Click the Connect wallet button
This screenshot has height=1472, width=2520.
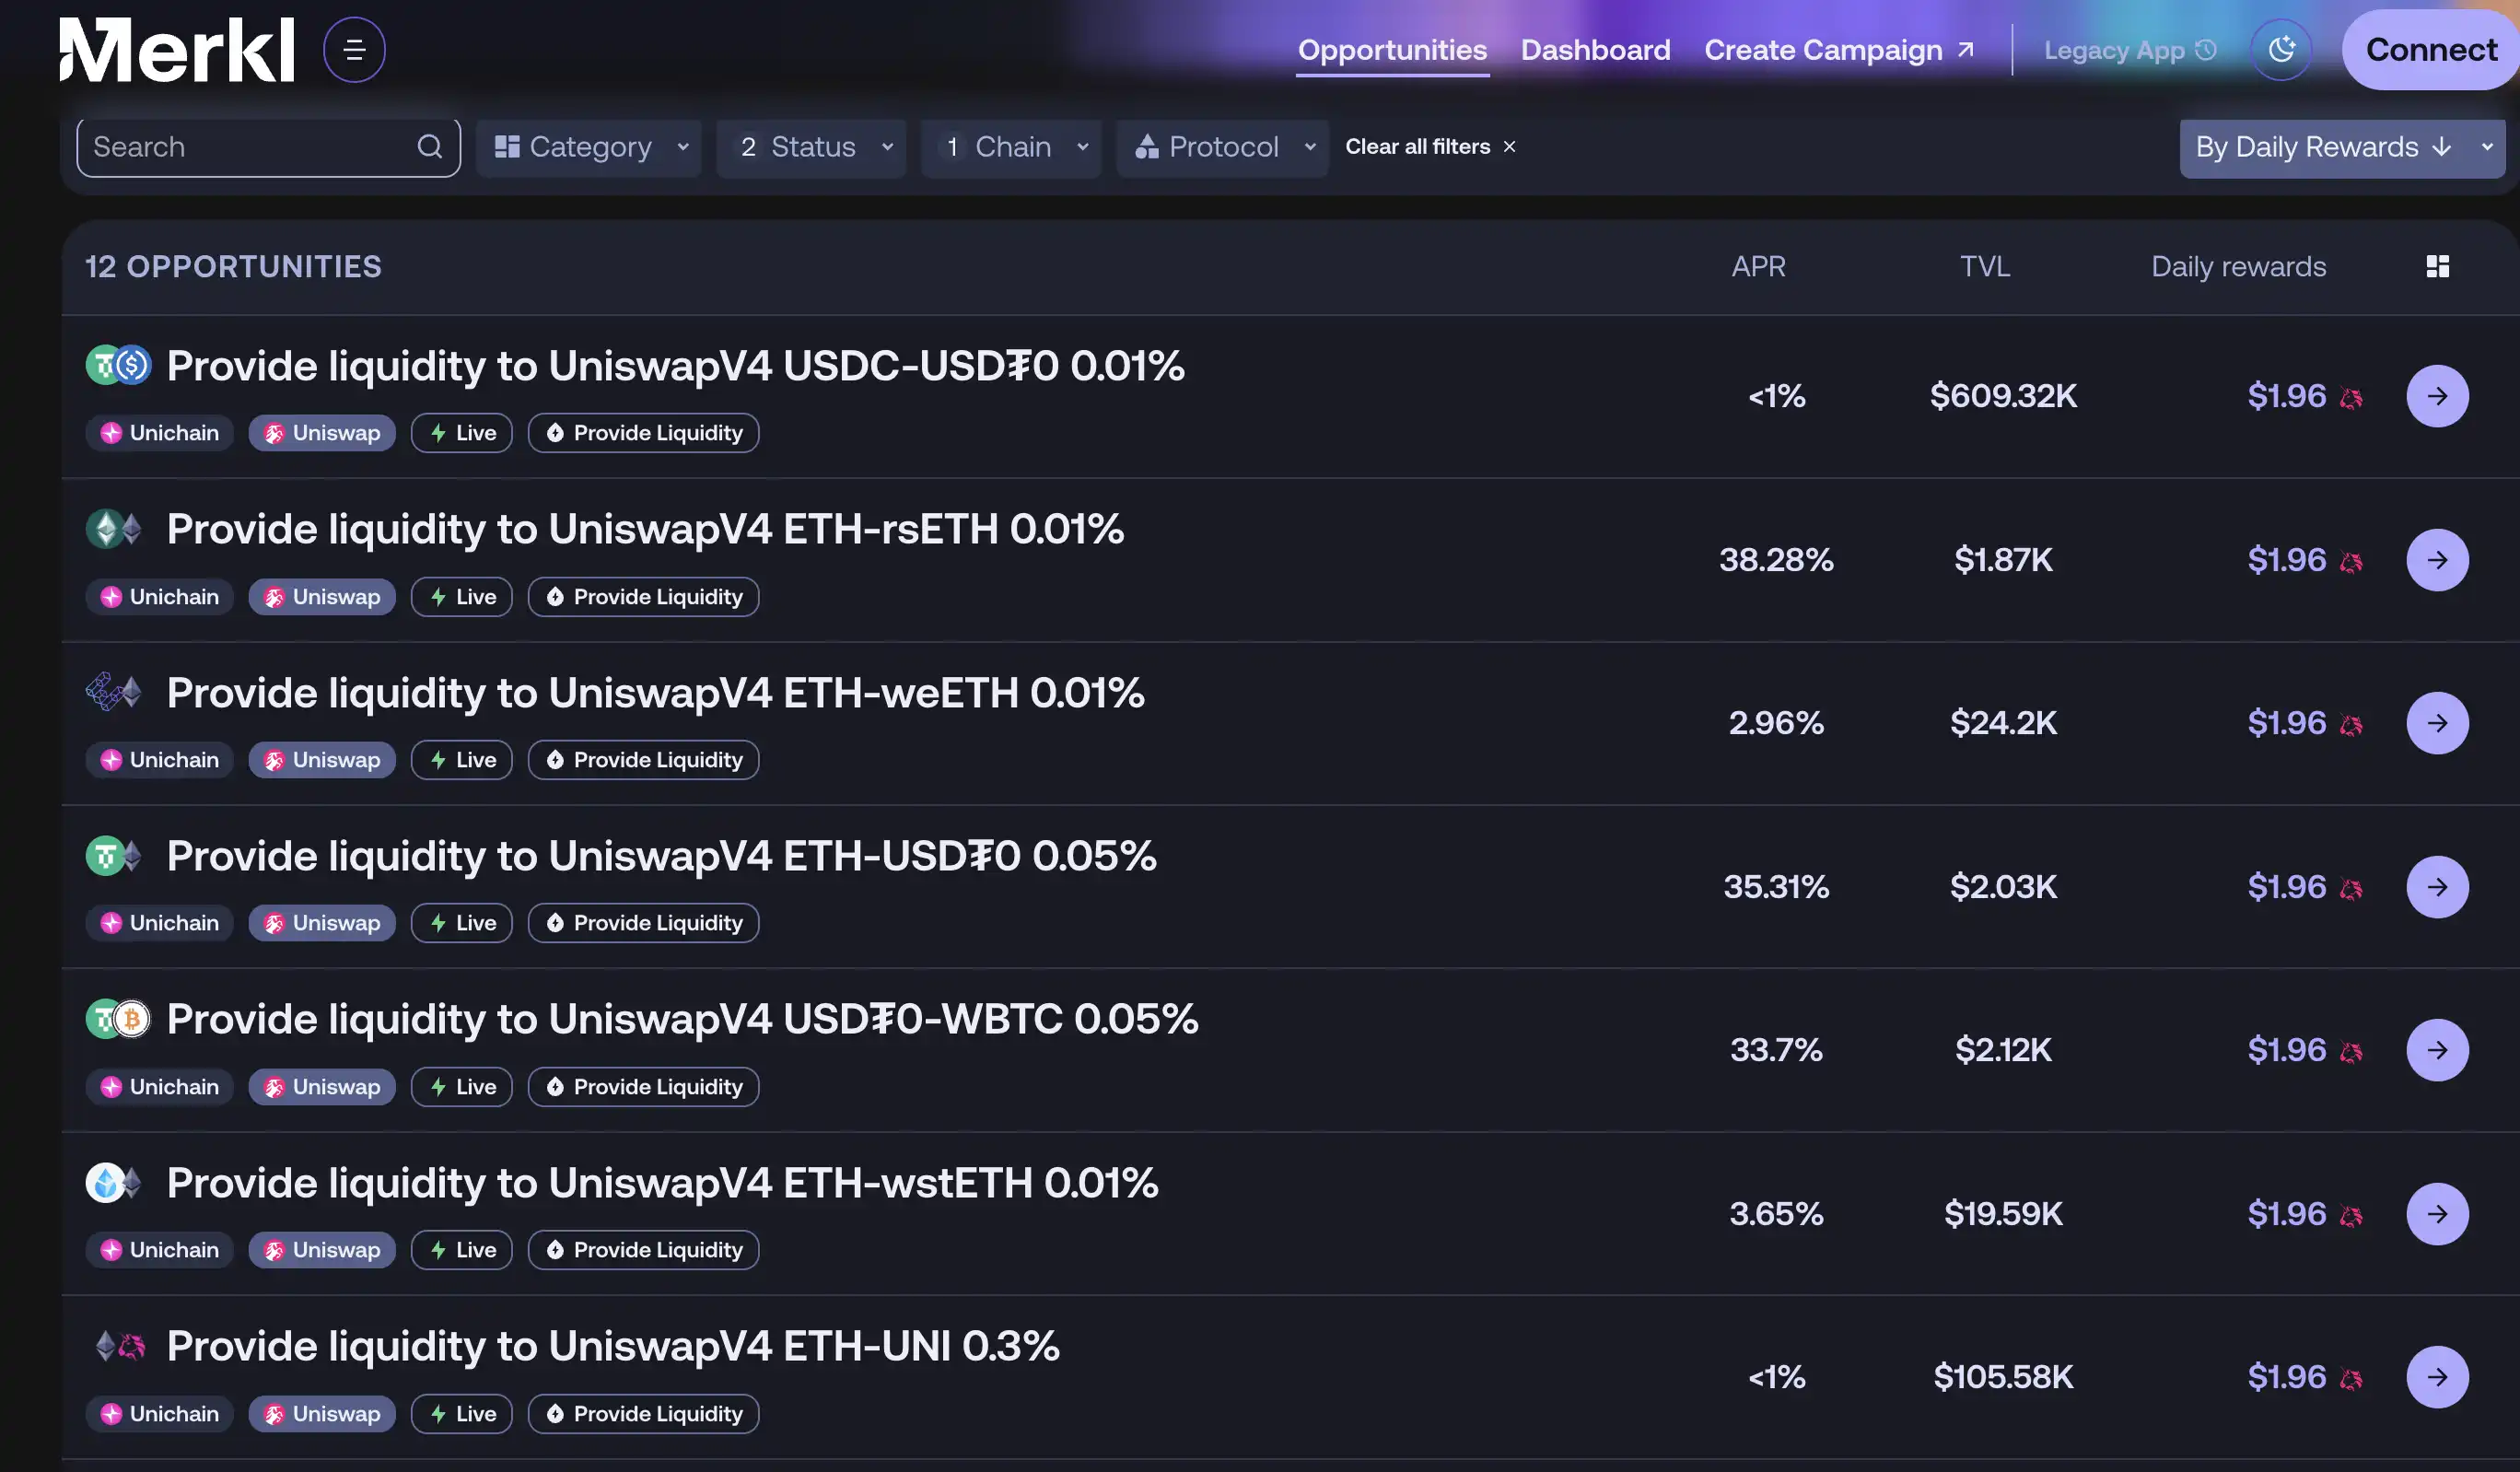point(2430,50)
